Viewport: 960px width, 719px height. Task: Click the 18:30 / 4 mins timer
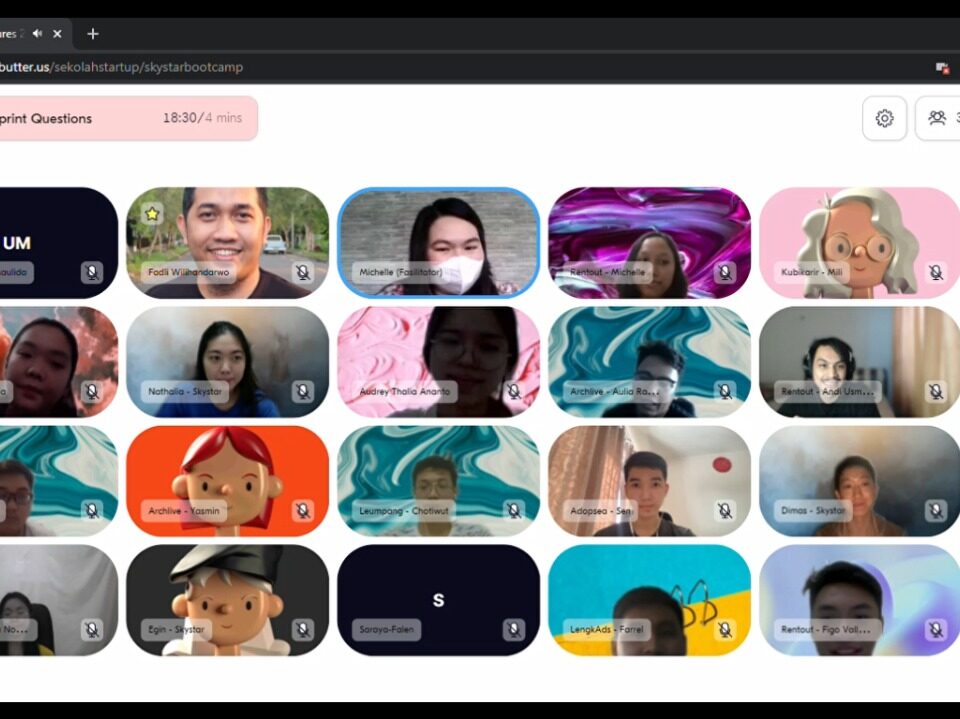(x=202, y=118)
